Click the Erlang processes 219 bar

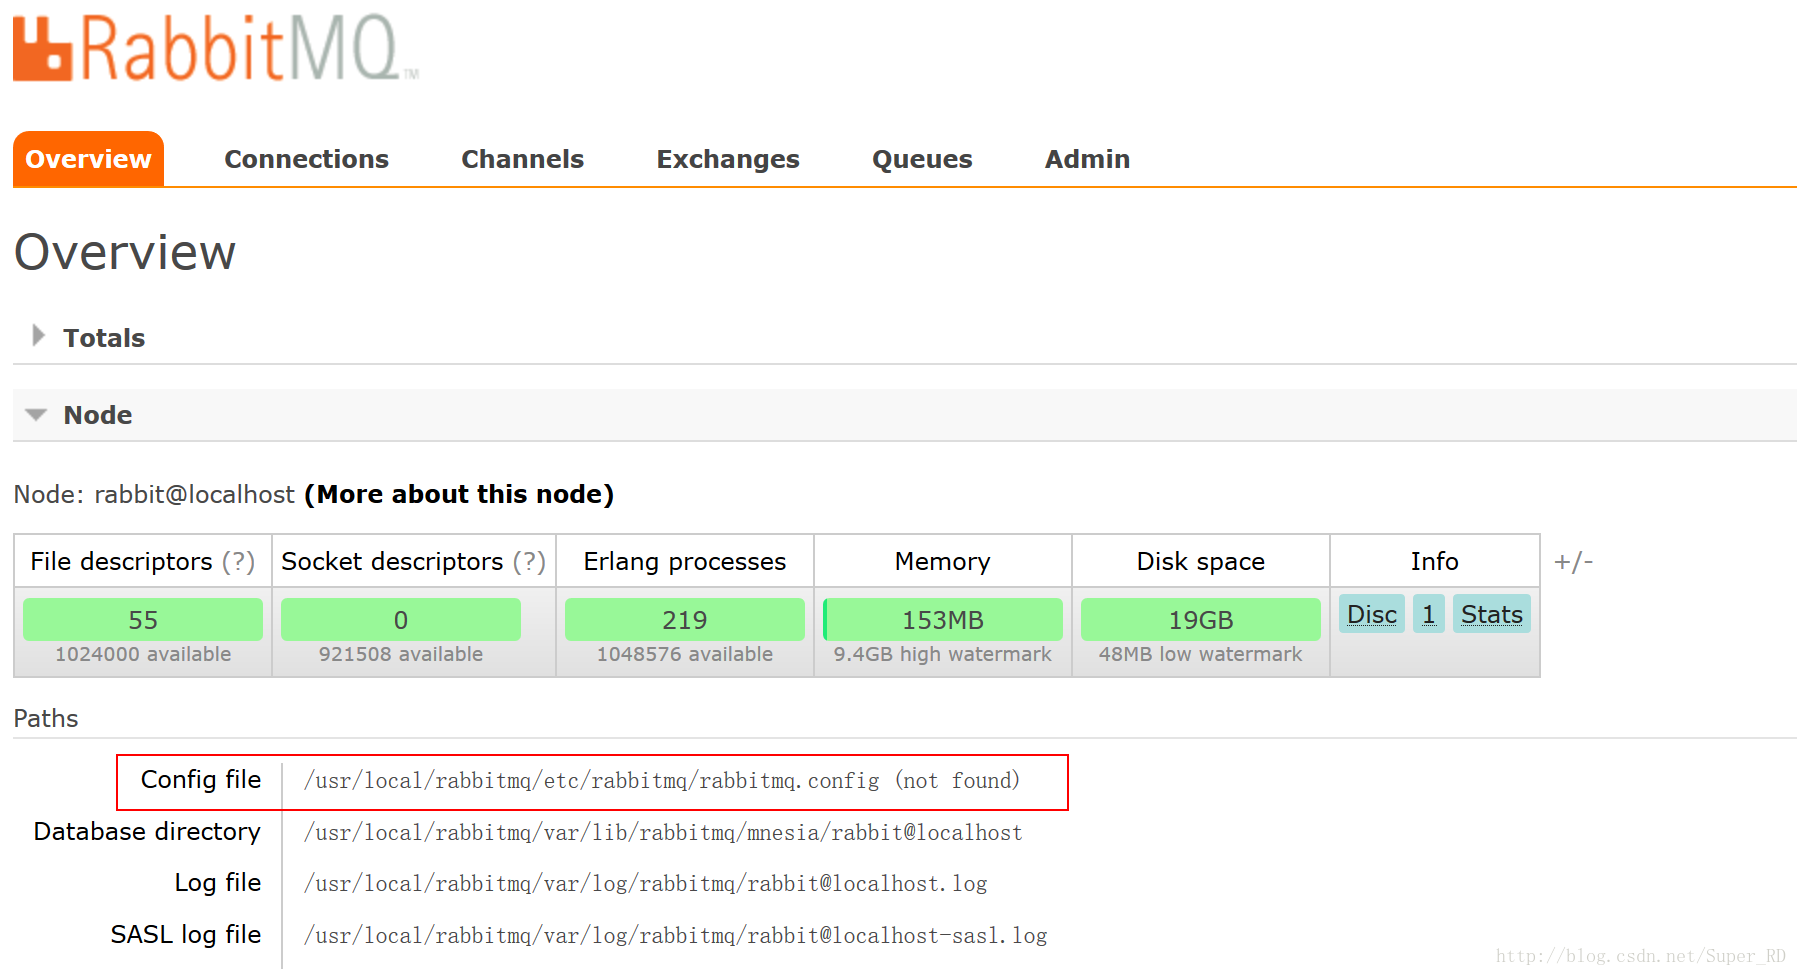[685, 620]
